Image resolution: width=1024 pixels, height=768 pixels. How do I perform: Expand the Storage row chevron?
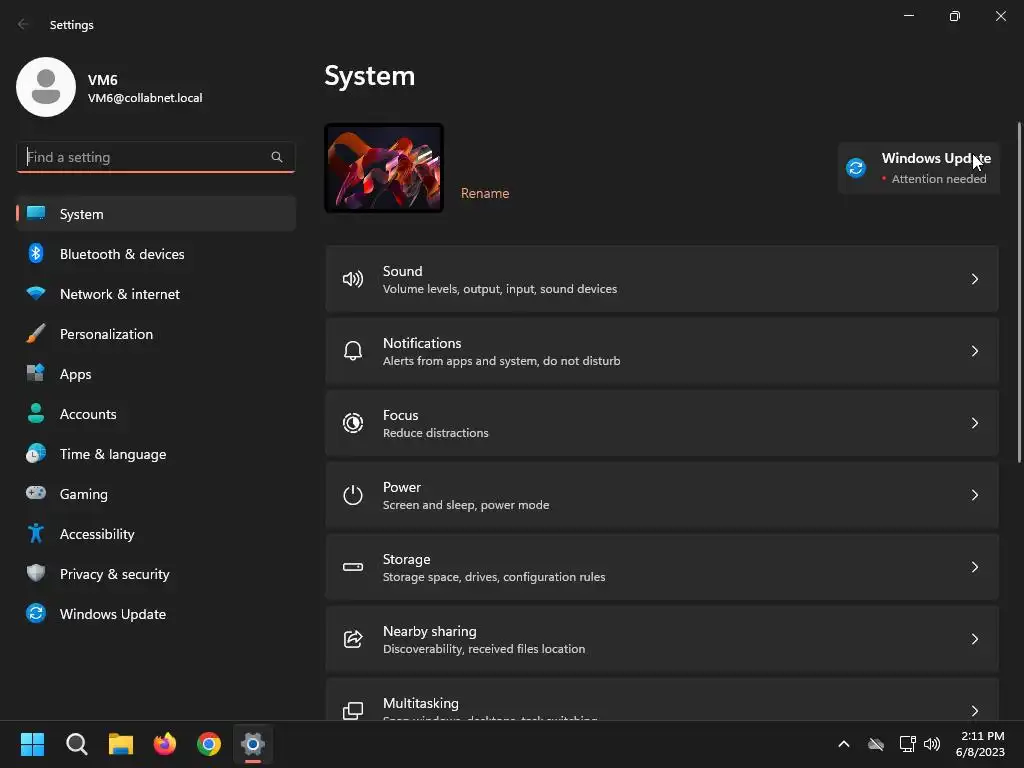tap(974, 567)
